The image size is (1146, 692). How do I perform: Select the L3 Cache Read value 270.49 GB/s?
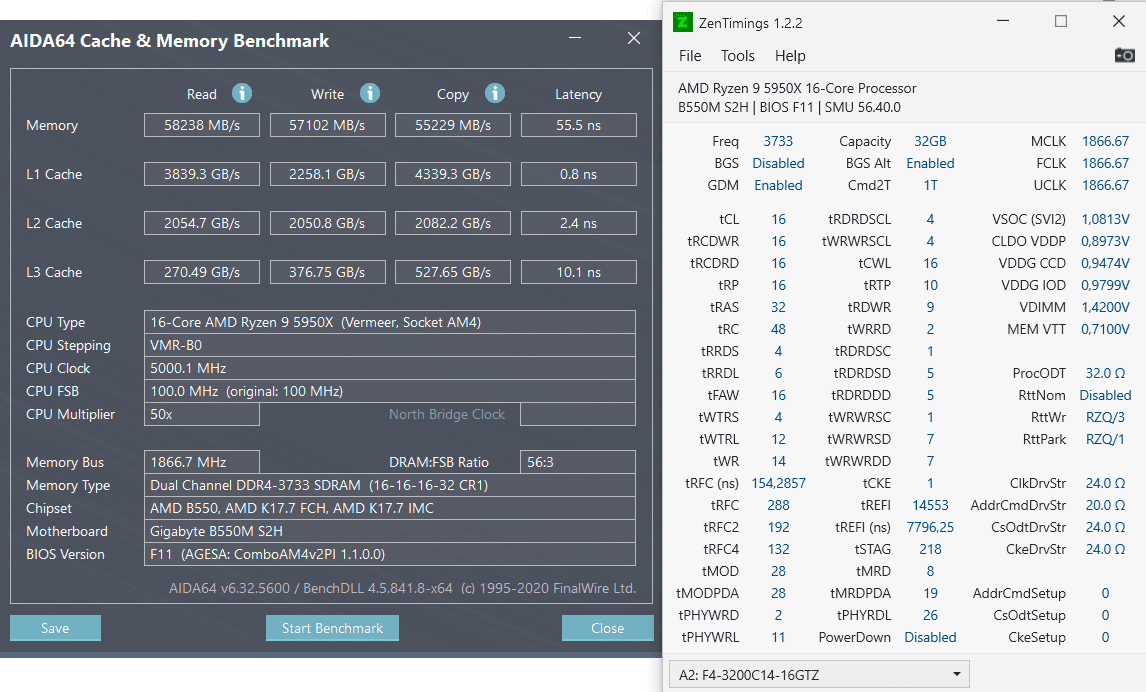point(202,272)
